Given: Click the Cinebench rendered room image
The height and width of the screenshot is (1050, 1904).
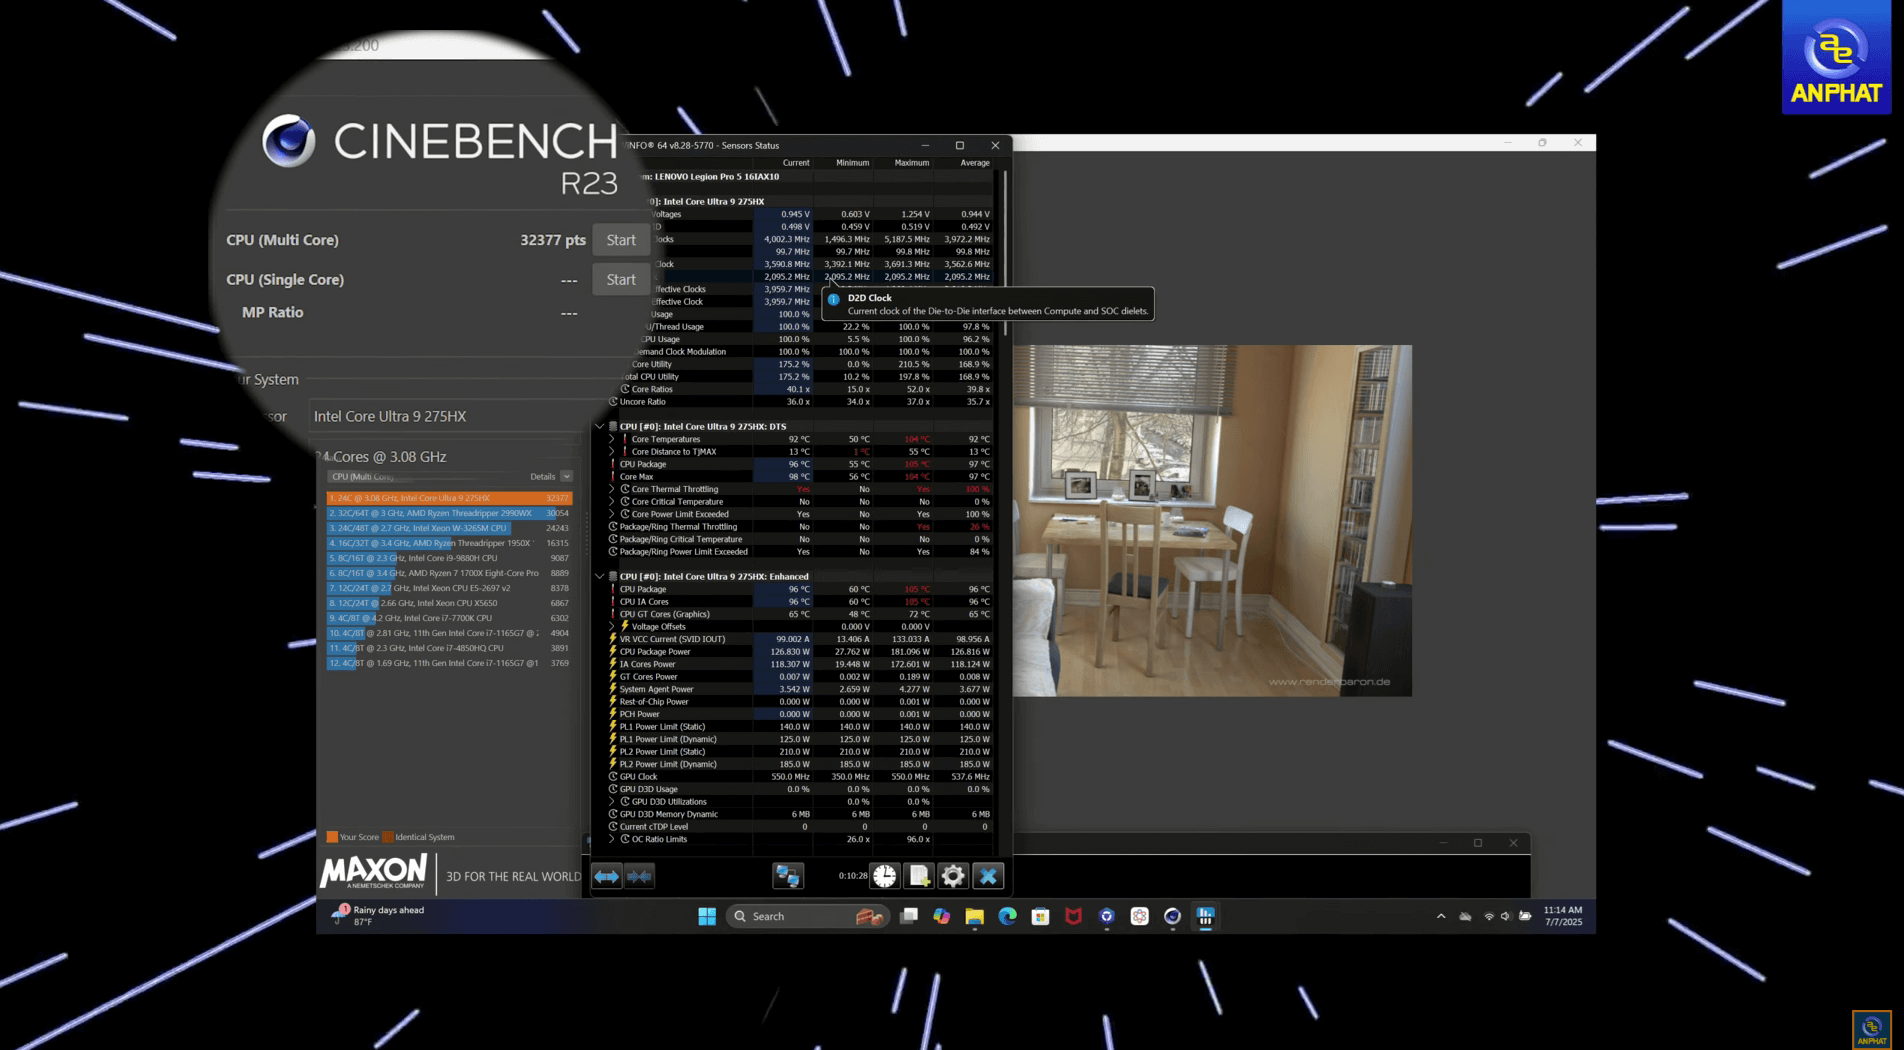Looking at the screenshot, I should 1212,520.
